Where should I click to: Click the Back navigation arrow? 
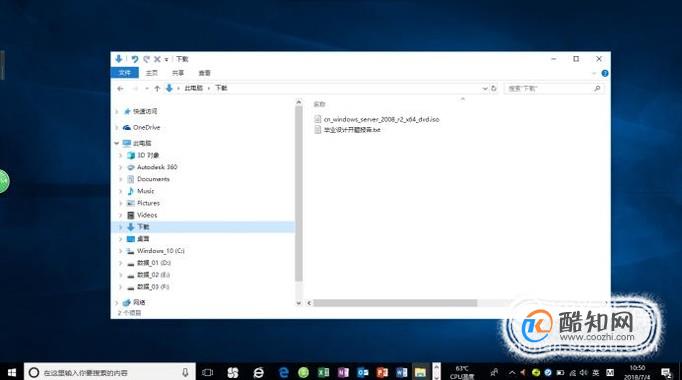(120, 88)
